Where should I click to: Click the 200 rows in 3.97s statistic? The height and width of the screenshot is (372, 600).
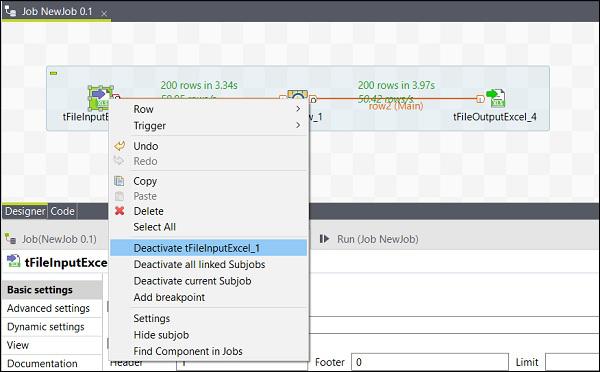click(396, 85)
